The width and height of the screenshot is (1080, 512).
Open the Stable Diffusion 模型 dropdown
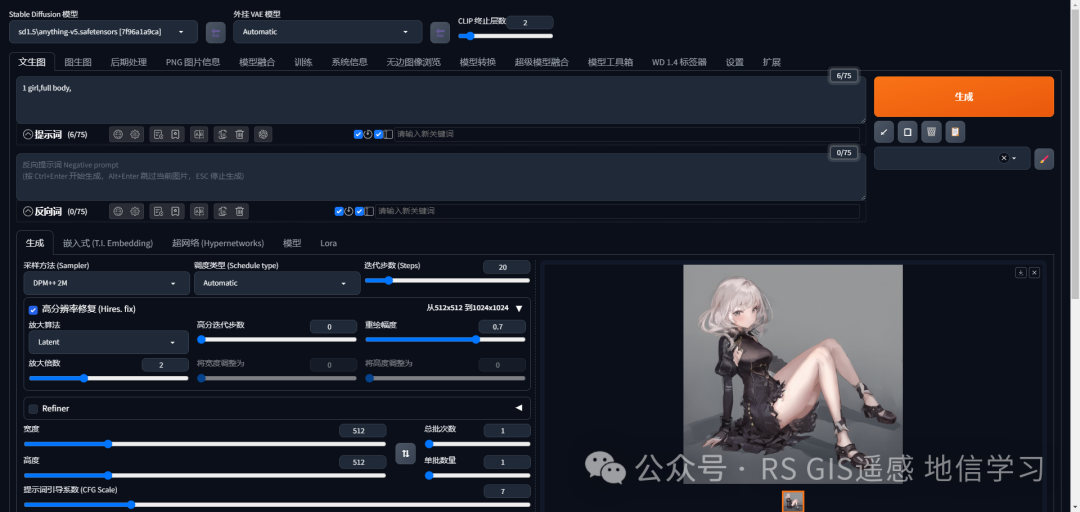pos(103,32)
